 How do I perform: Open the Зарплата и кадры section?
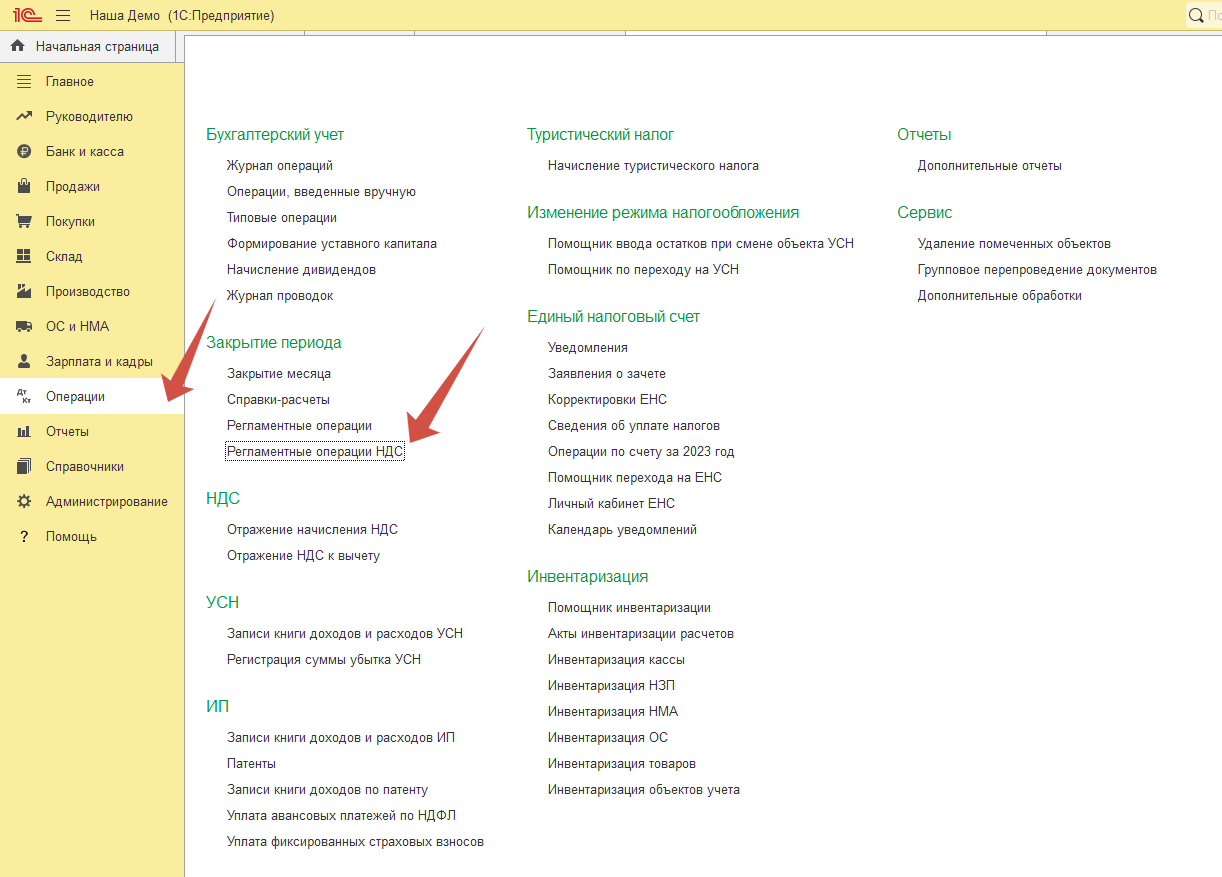[x=98, y=362]
